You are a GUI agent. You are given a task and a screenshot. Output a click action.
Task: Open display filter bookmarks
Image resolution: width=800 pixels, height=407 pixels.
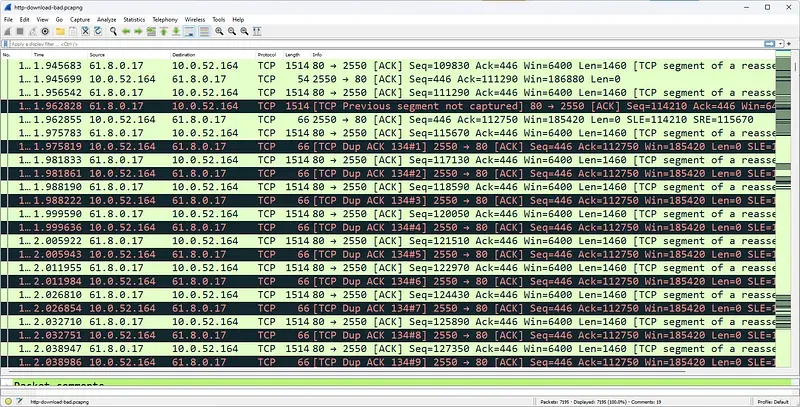pyautogui.click(x=6, y=44)
